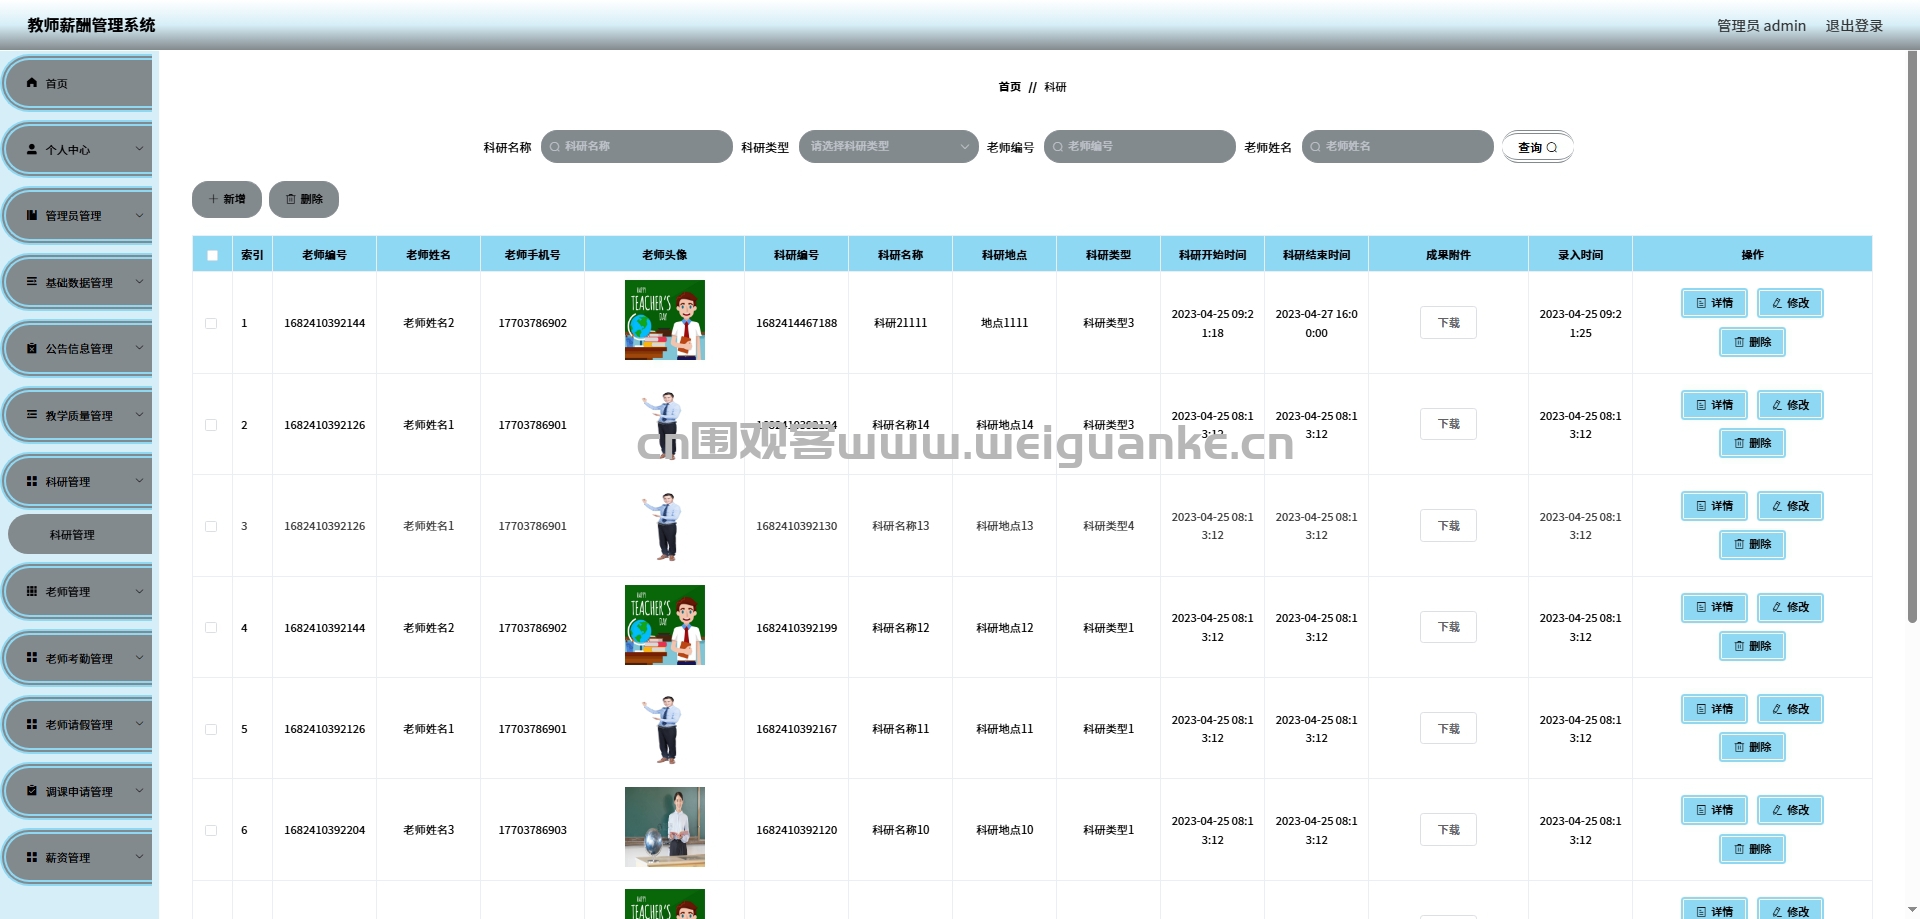
Task: Toggle the select-all checkbox in table header
Action: pyautogui.click(x=212, y=255)
